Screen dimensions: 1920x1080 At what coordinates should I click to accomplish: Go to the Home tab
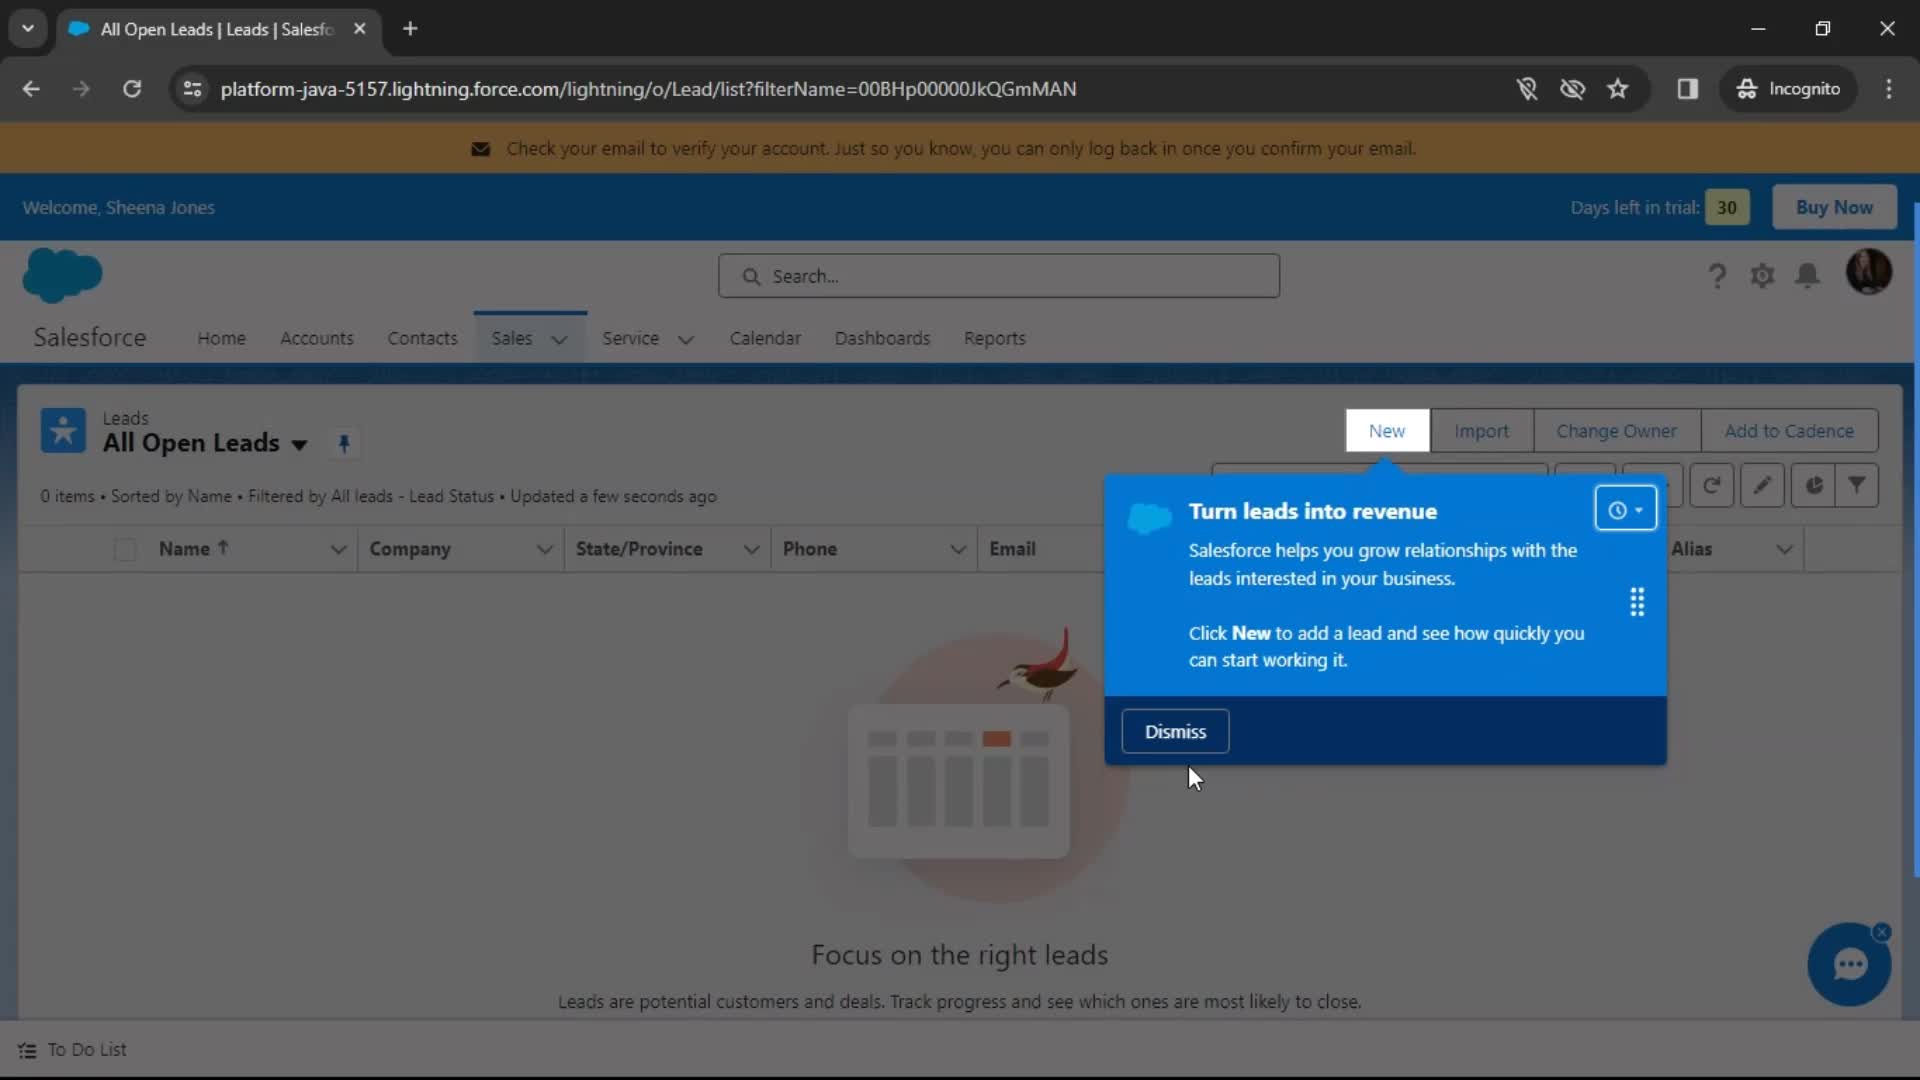[x=221, y=339]
